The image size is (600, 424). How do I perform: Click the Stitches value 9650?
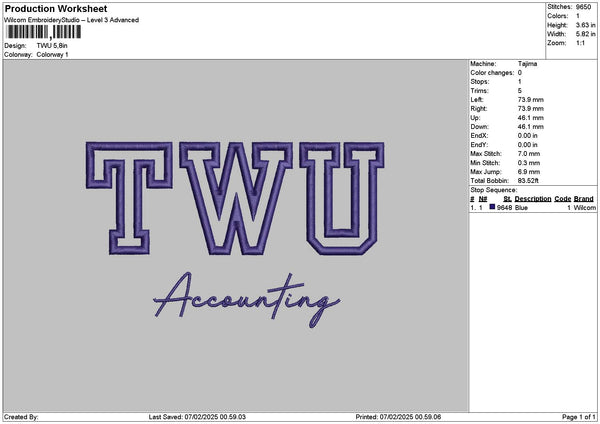click(584, 7)
